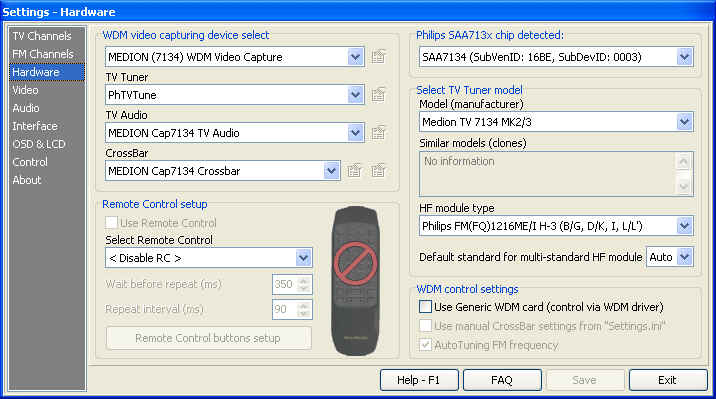This screenshot has height=399, width=716.
Task: Expand TV Tuner PhTVTune dropdown
Action: [355, 95]
